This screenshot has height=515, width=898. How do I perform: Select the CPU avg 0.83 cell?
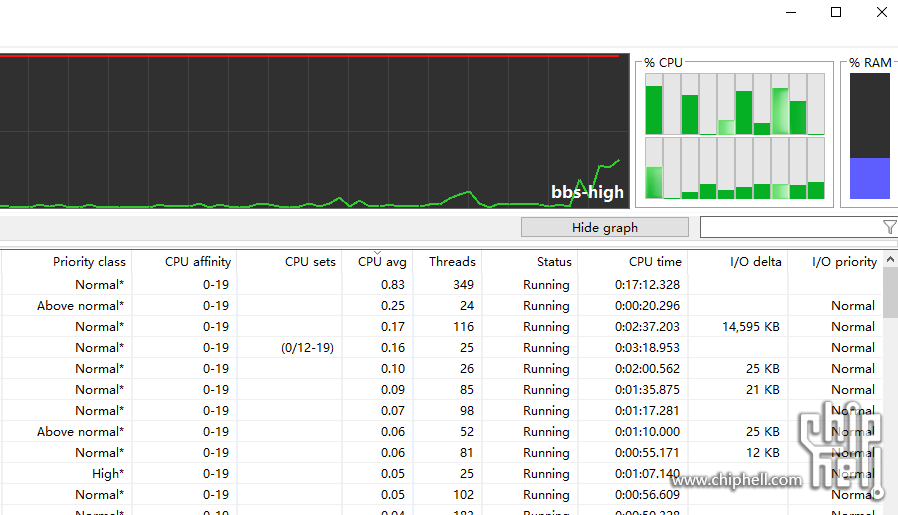393,285
